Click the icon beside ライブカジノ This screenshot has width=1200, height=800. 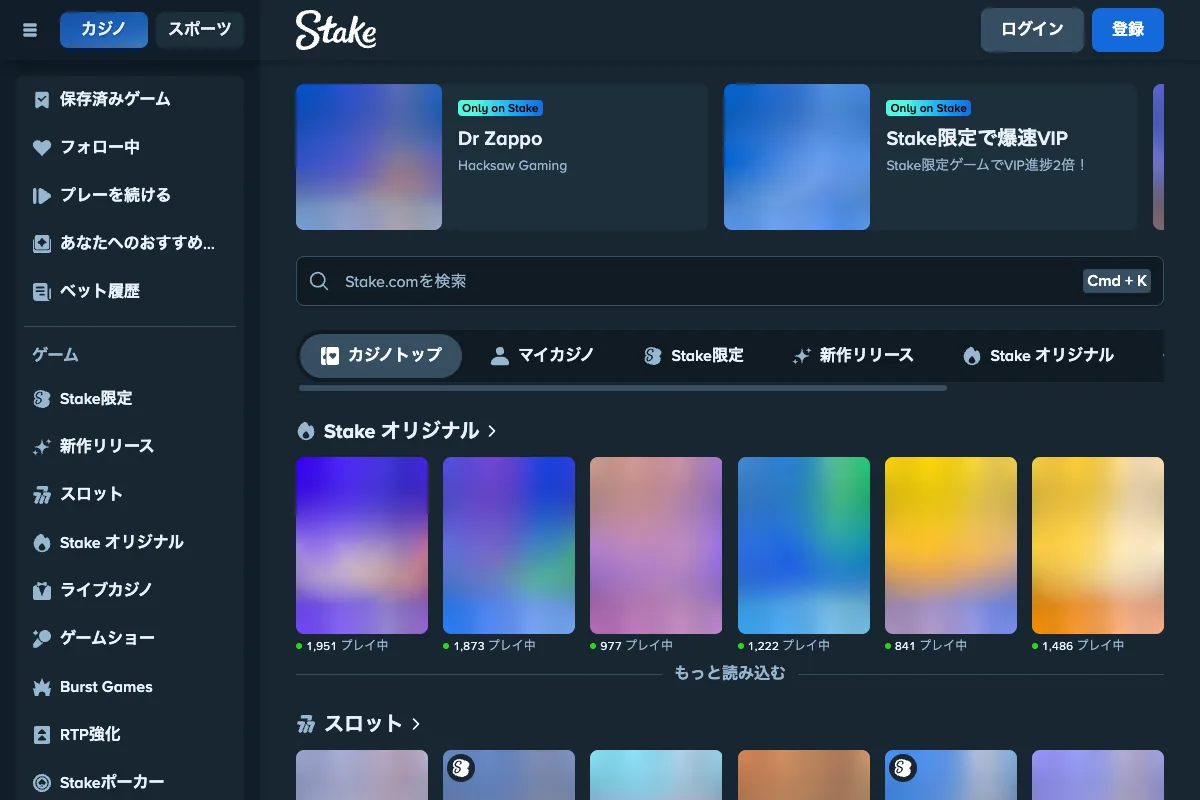point(41,591)
